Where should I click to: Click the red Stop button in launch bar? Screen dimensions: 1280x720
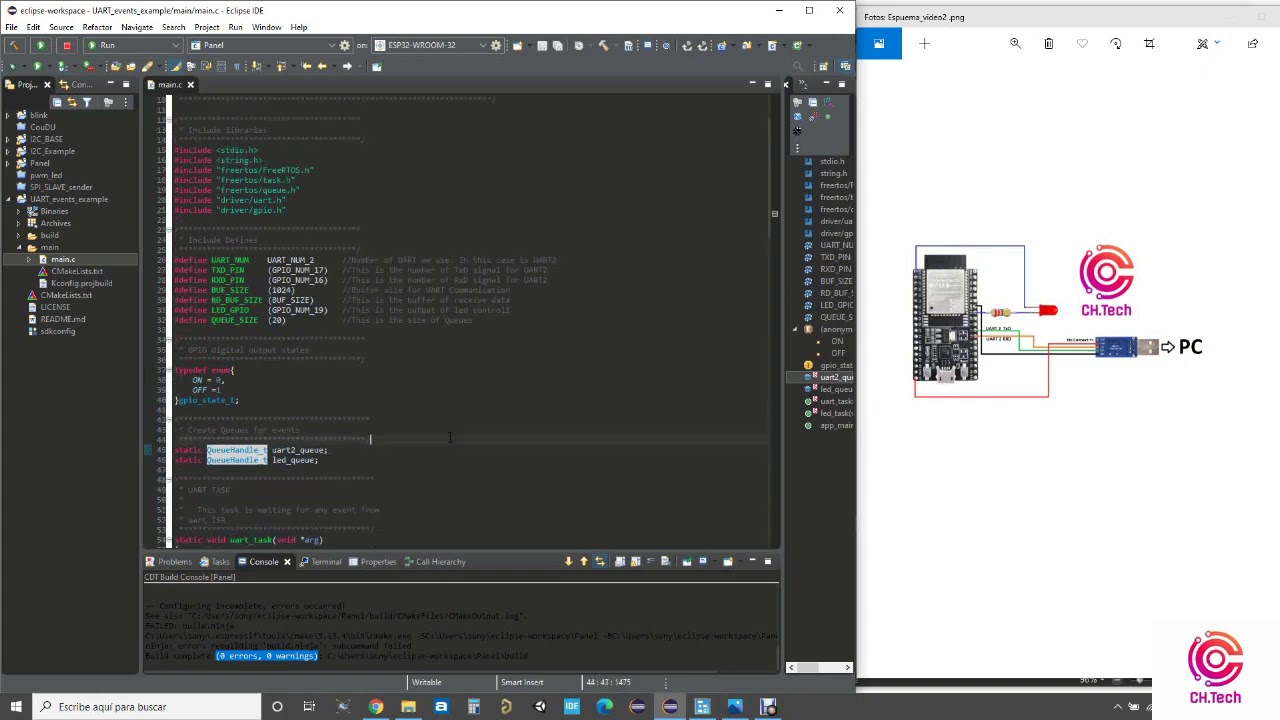[66, 45]
